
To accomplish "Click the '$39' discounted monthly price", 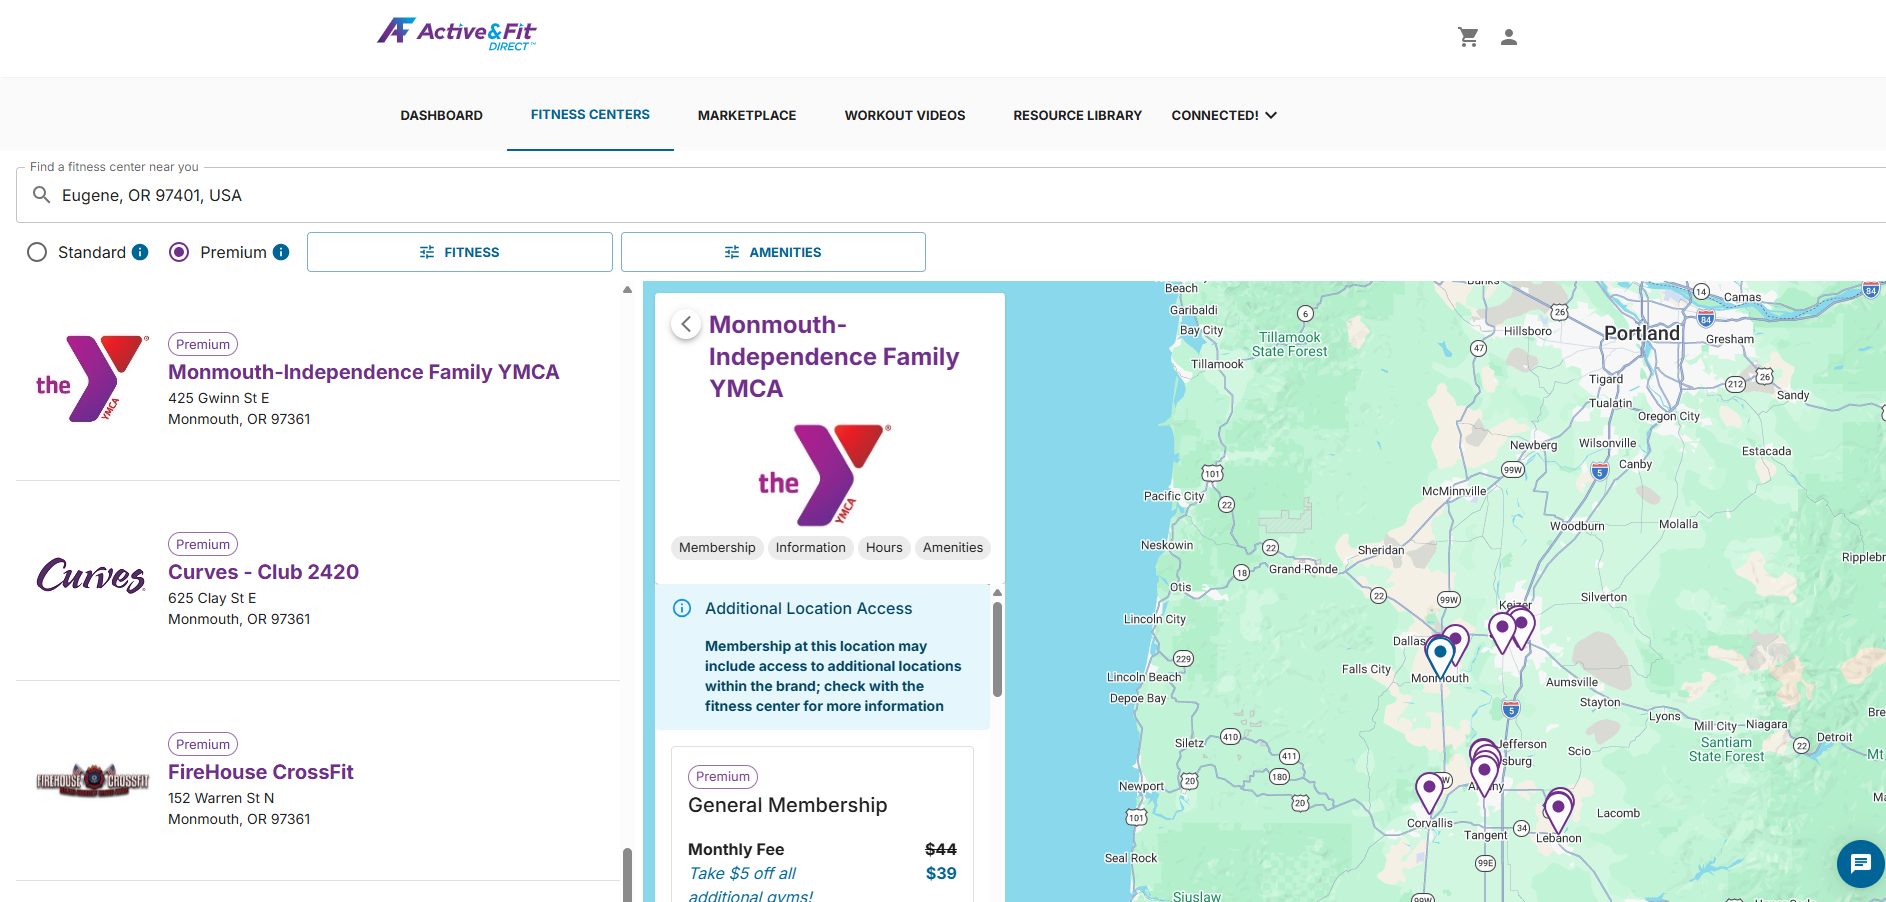I will point(941,873).
